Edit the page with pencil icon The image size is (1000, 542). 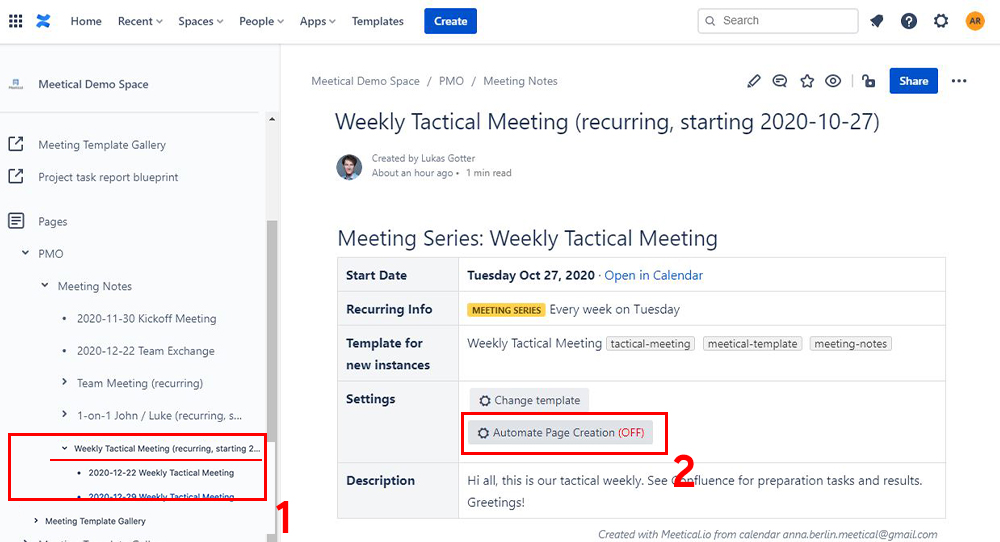point(754,81)
